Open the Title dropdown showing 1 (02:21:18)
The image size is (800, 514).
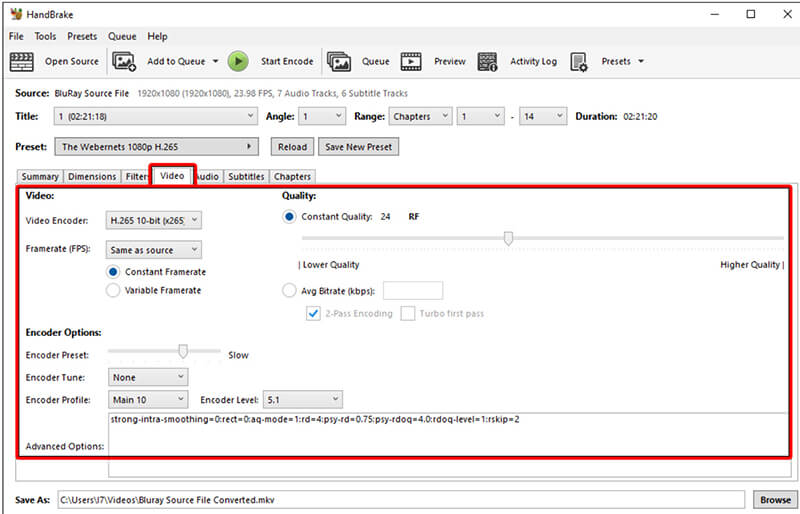[156, 116]
